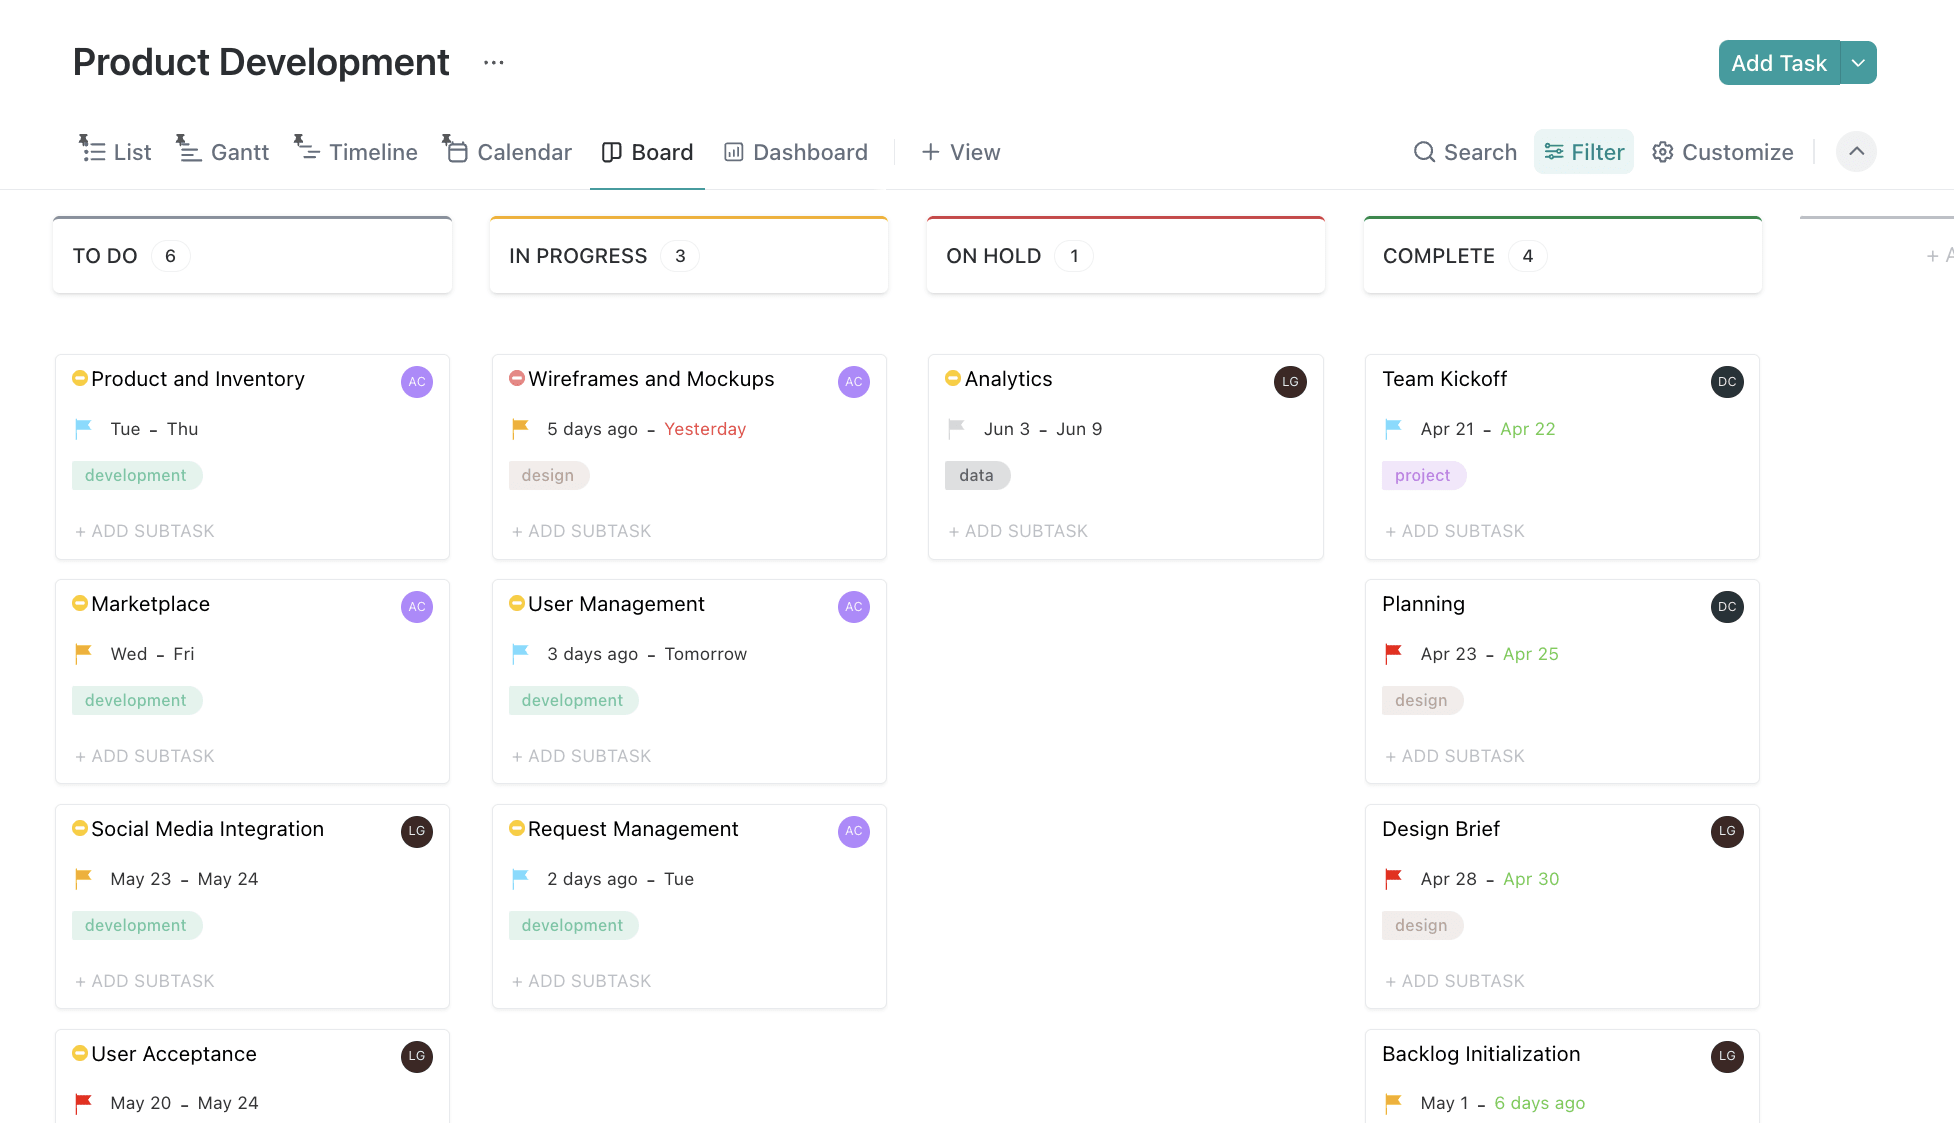Image resolution: width=1954 pixels, height=1136 pixels.
Task: Click the yellow priority dot on Marketplace
Action: click(78, 603)
